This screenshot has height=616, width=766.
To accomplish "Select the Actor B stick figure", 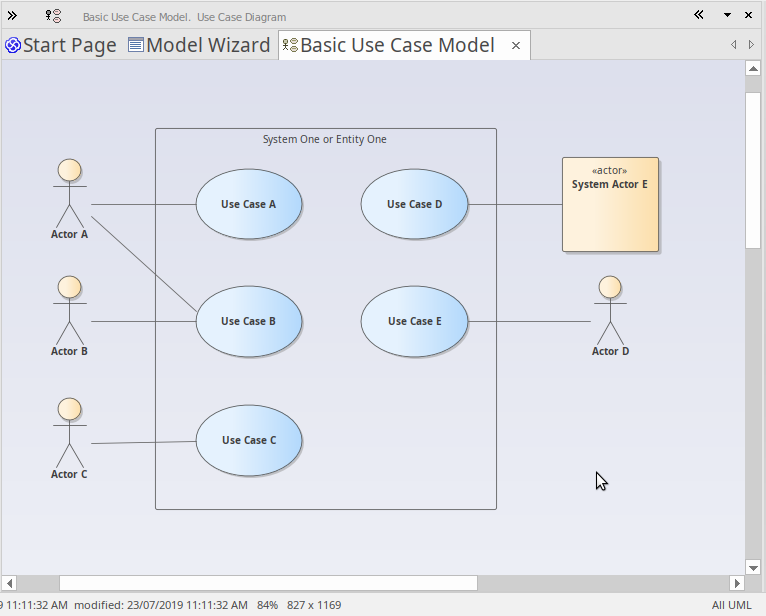I will (x=69, y=310).
